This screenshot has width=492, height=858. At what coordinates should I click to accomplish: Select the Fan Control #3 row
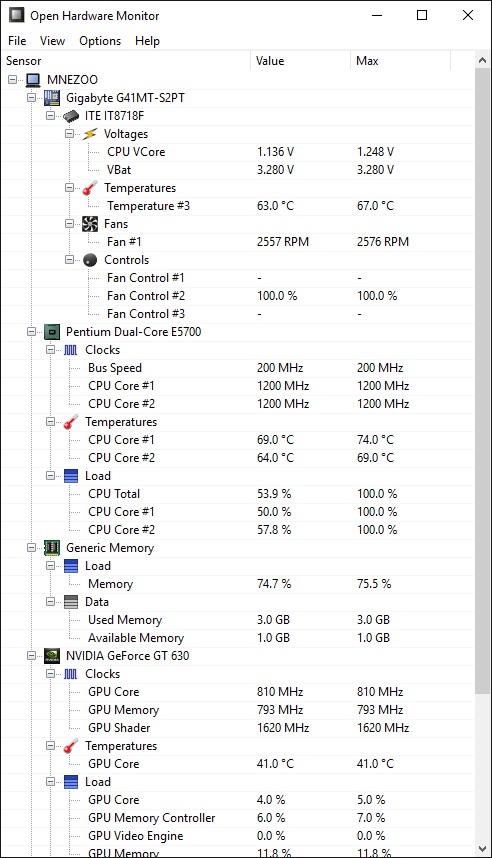[238, 314]
